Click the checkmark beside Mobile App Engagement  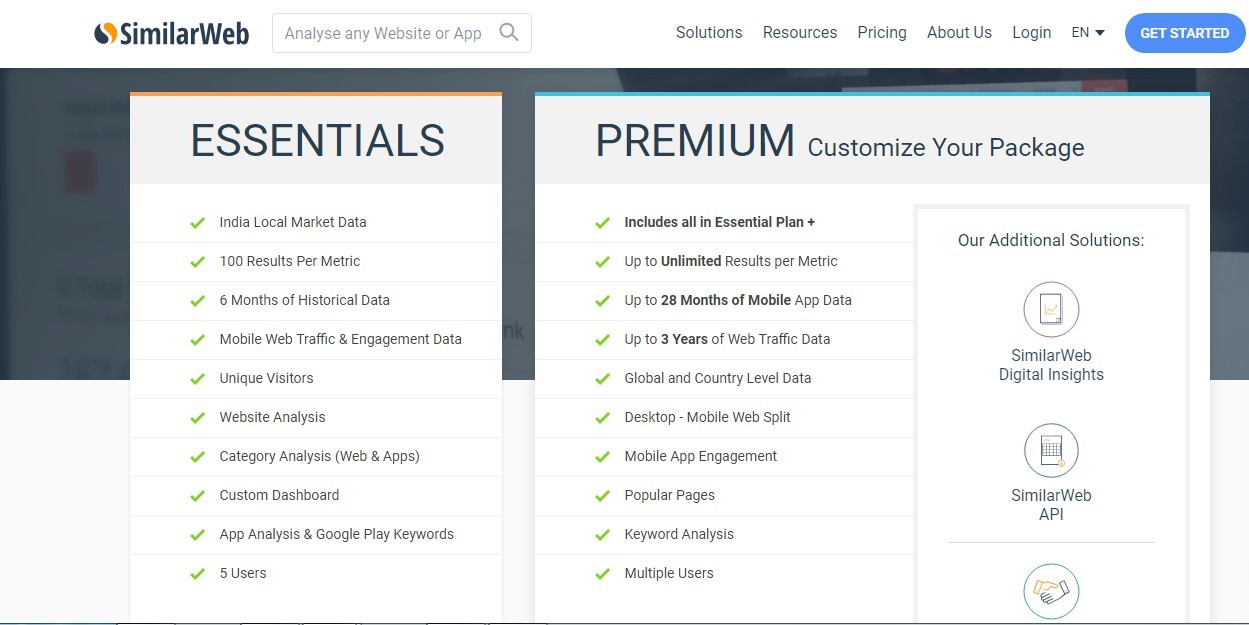tap(602, 457)
